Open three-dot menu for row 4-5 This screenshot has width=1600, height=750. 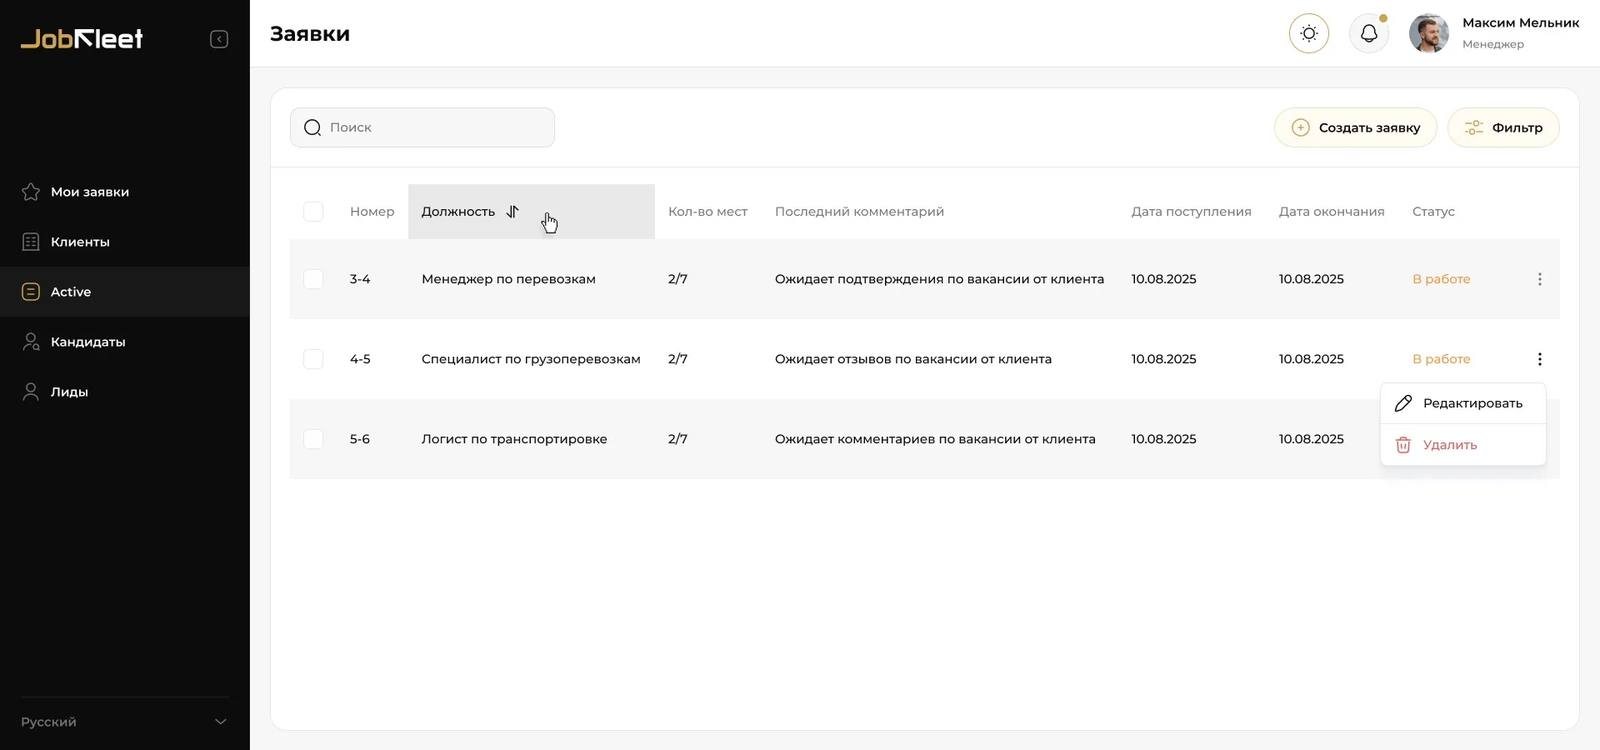pos(1539,359)
